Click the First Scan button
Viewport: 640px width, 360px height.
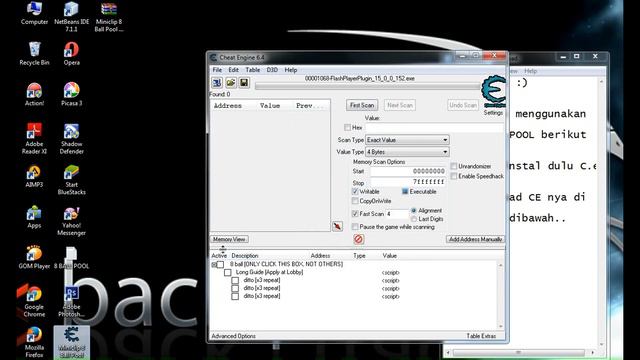click(x=362, y=105)
